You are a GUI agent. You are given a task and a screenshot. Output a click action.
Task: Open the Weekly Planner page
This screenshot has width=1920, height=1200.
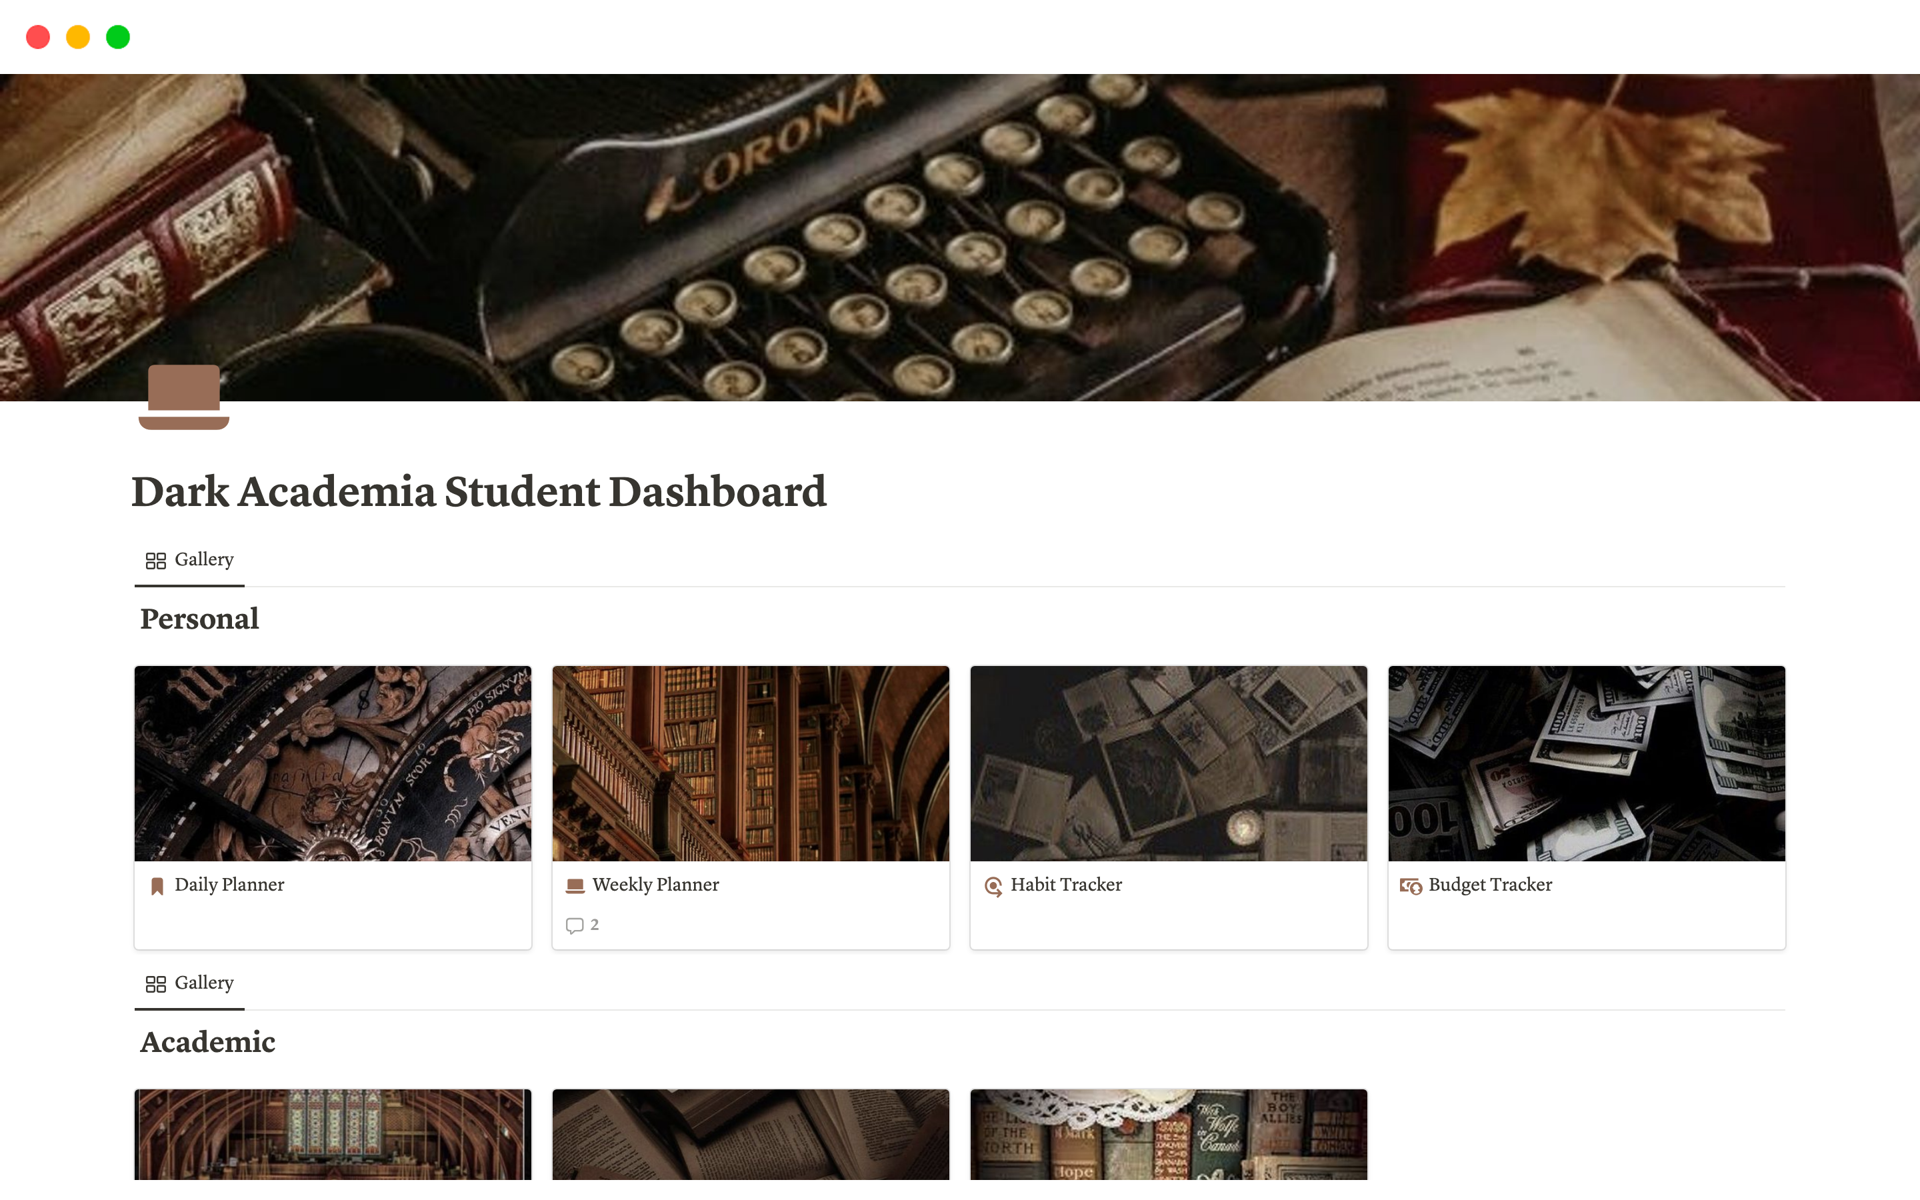point(656,885)
